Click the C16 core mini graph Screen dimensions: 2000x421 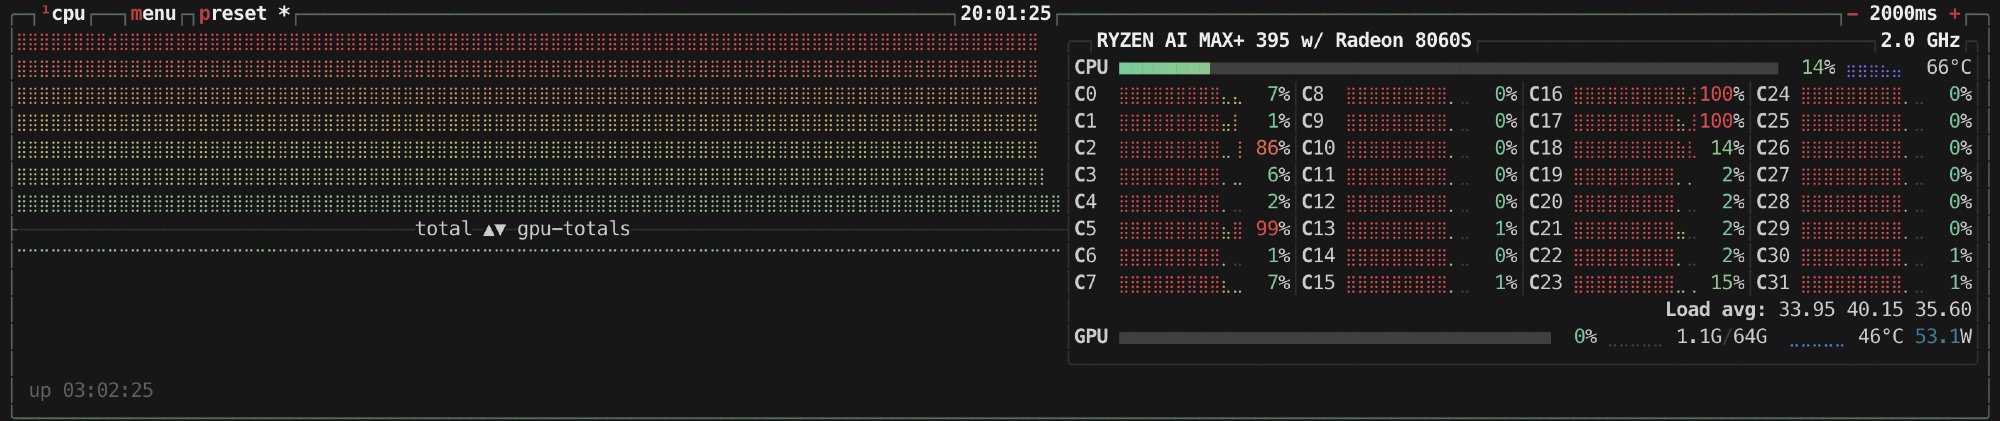(x=1634, y=95)
